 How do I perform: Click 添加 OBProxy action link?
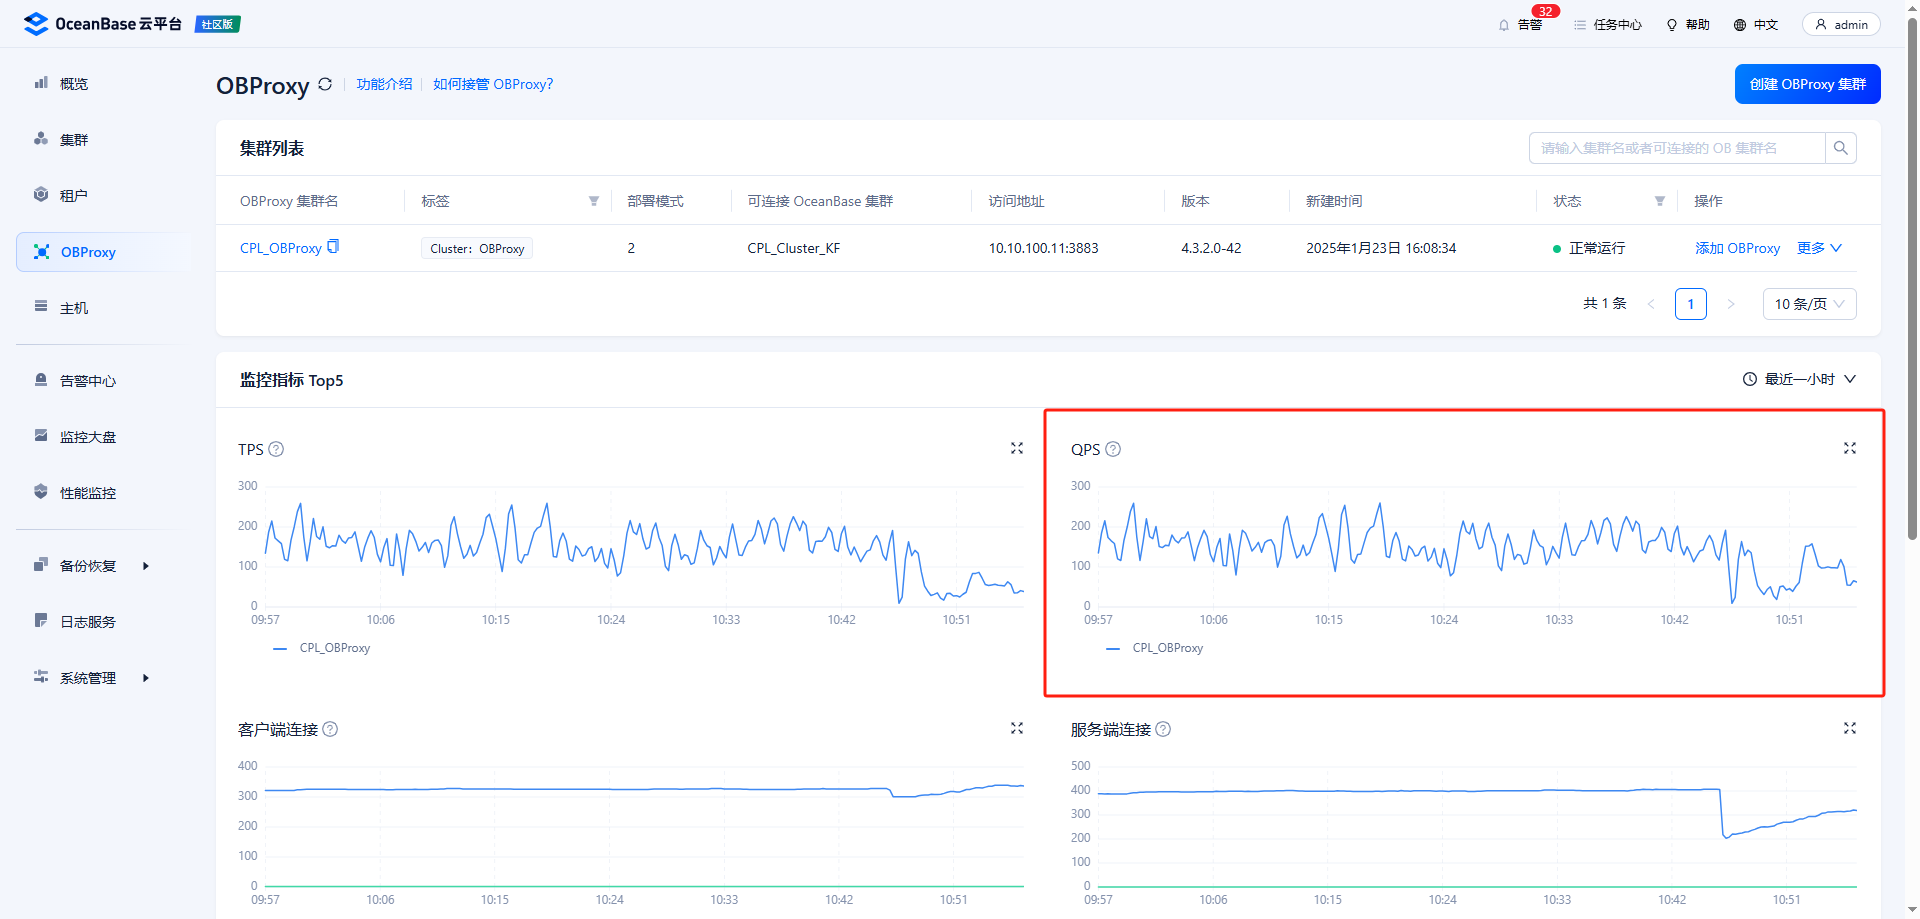tap(1738, 248)
